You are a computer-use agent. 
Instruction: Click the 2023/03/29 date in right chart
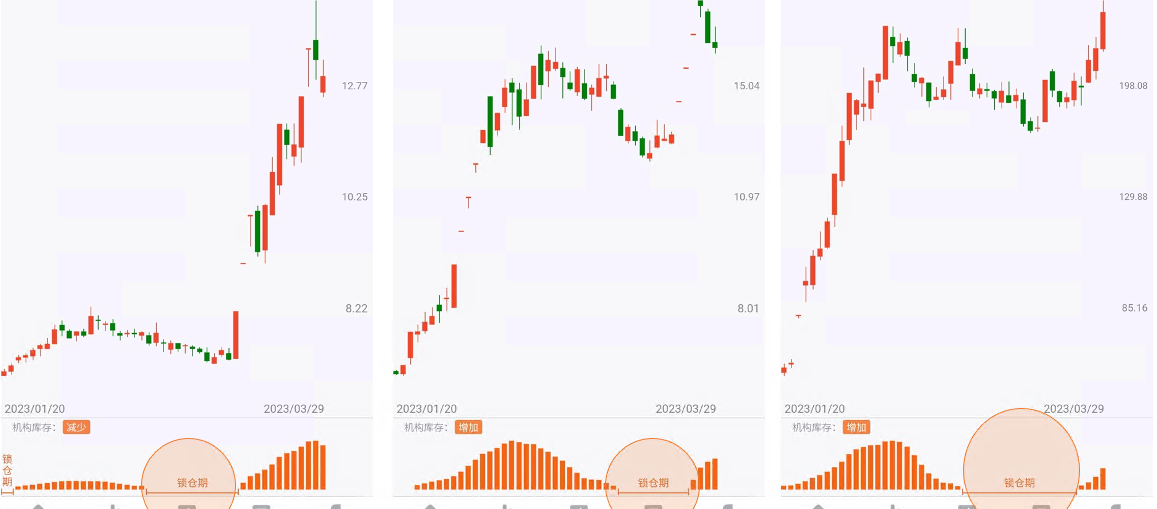(1073, 409)
